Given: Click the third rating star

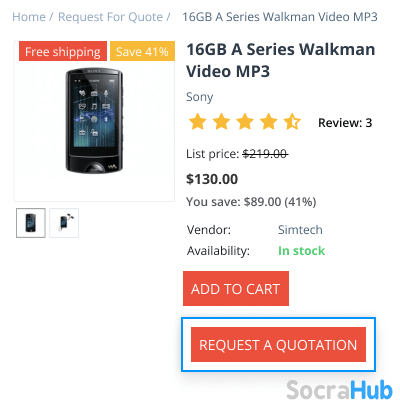Looking at the screenshot, I should (x=245, y=122).
